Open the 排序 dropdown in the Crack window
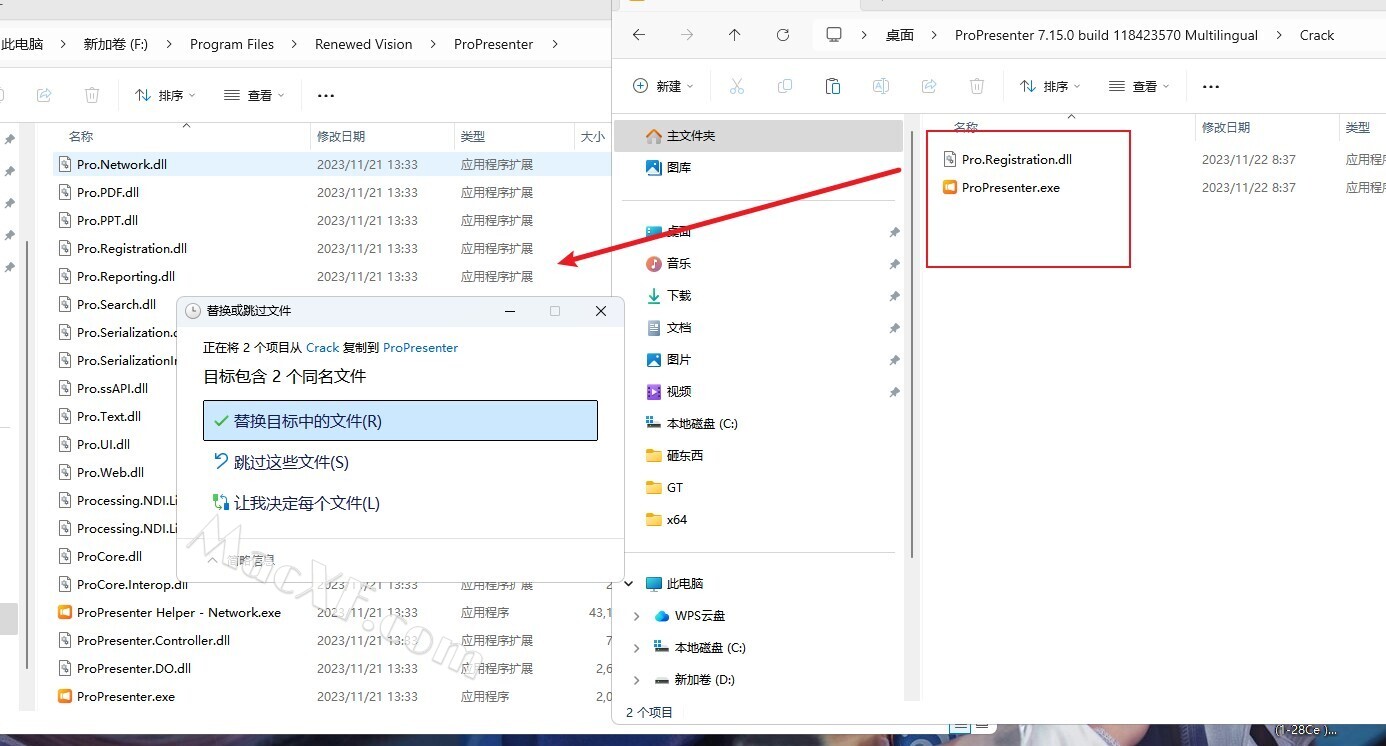The height and width of the screenshot is (746, 1386). click(x=1050, y=87)
